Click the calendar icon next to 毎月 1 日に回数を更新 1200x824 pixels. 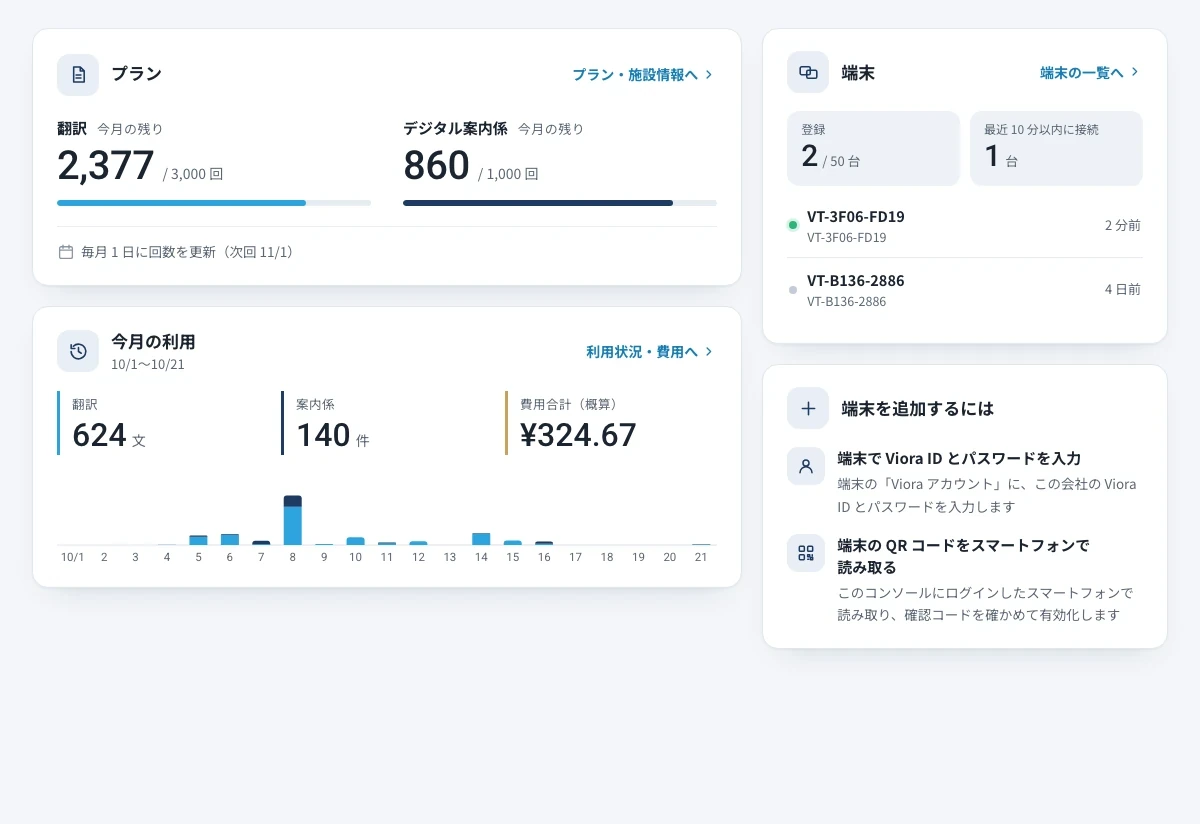66,252
